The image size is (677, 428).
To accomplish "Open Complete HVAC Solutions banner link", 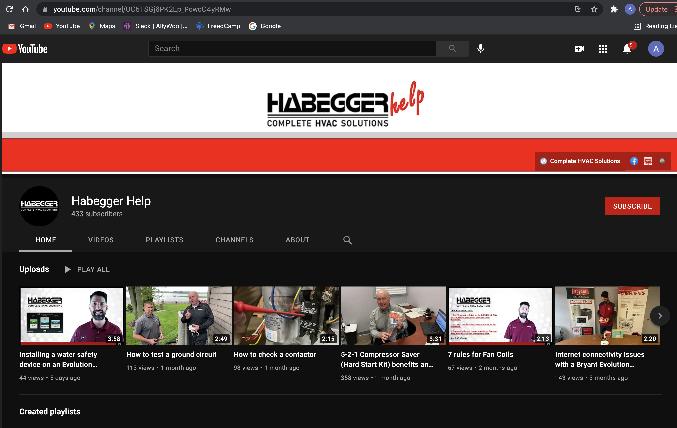I will click(x=580, y=161).
